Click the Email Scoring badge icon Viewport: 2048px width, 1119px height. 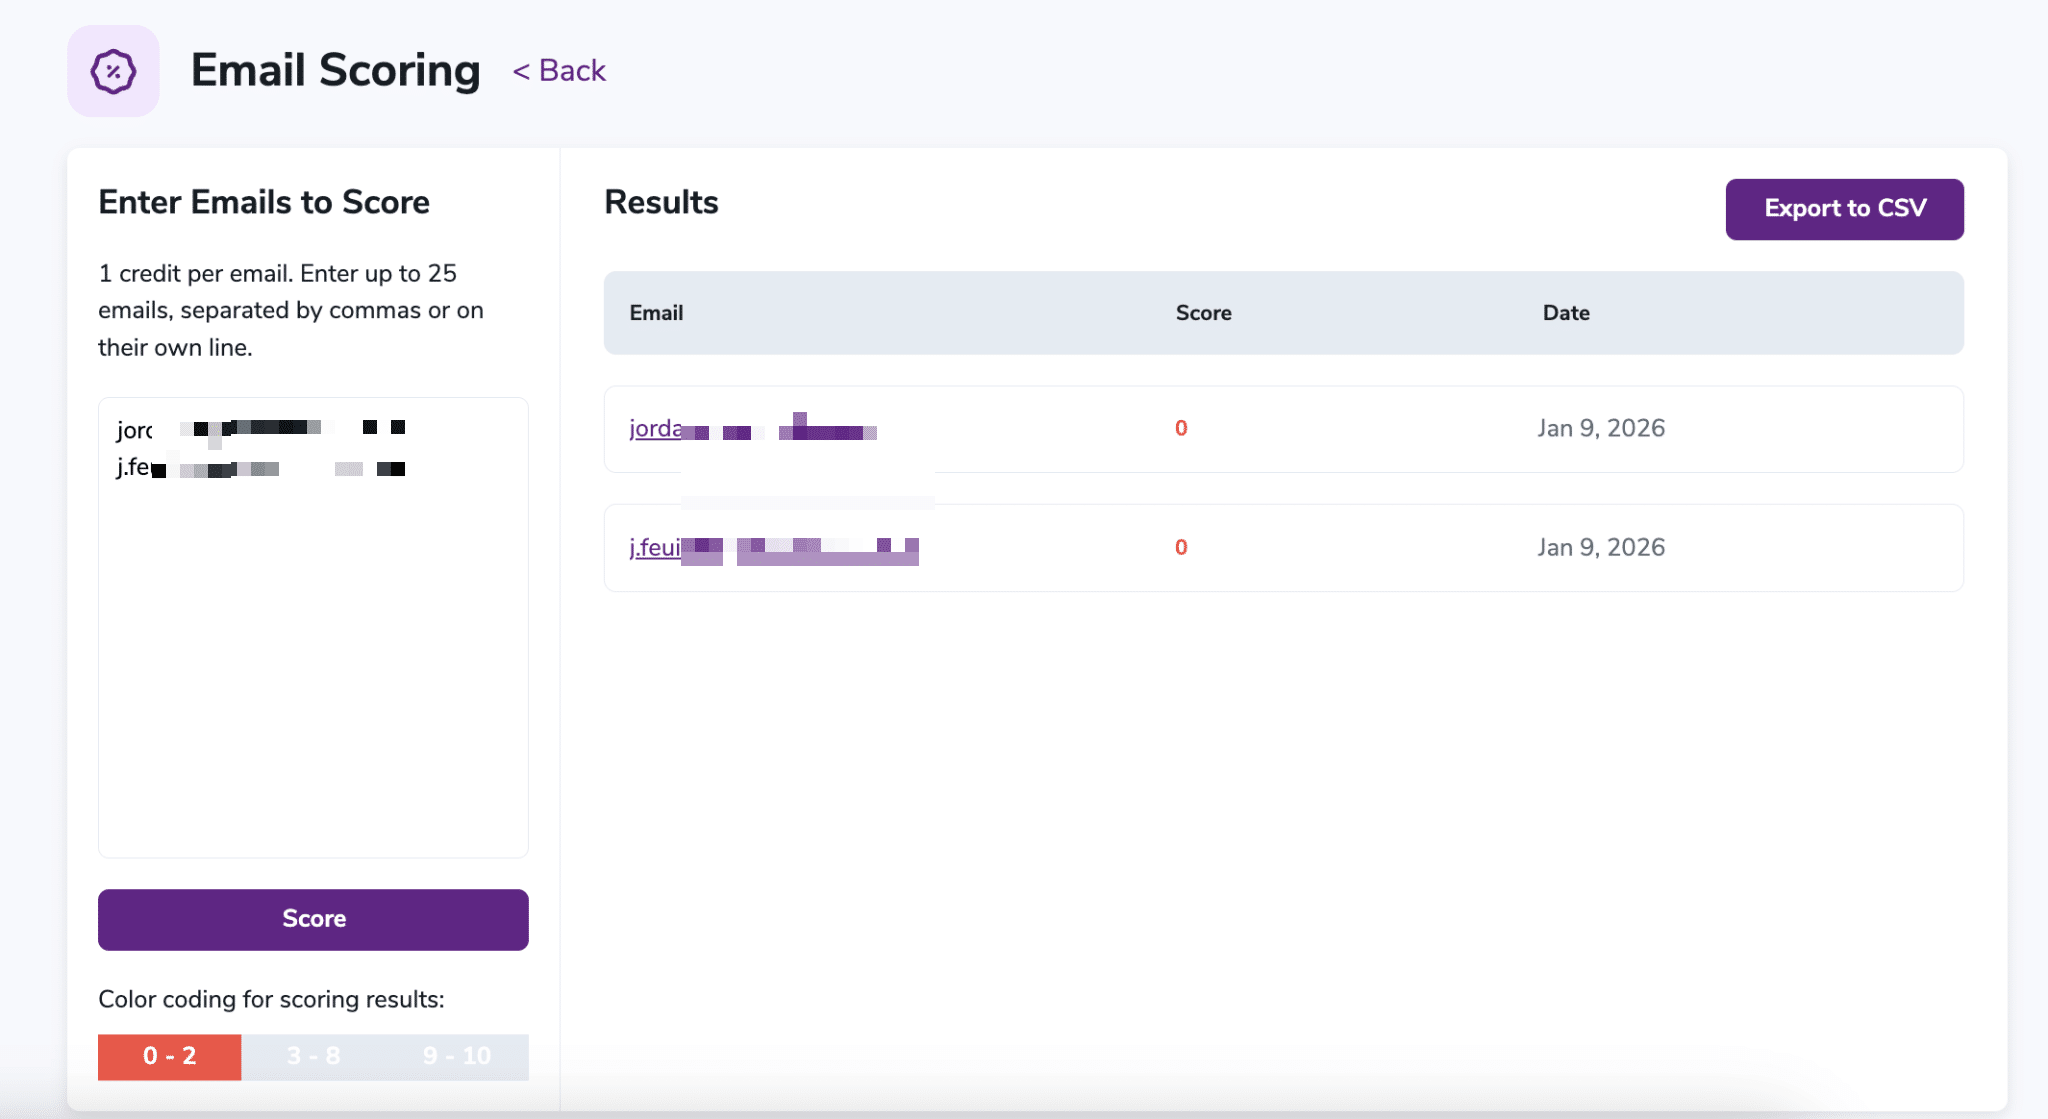click(x=113, y=71)
